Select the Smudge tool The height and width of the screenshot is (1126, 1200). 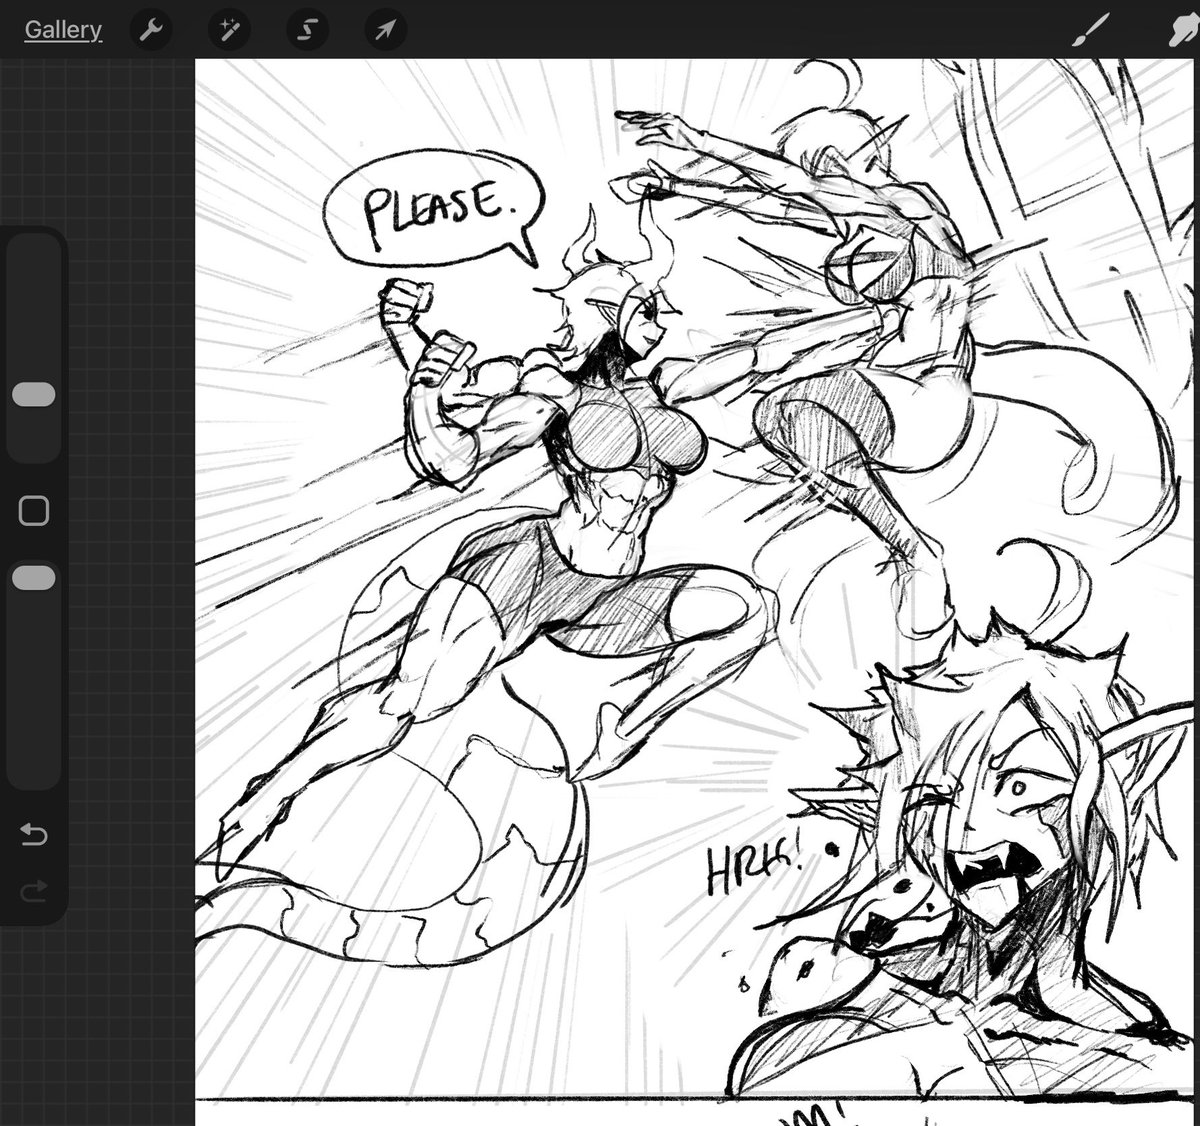coord(1182,30)
